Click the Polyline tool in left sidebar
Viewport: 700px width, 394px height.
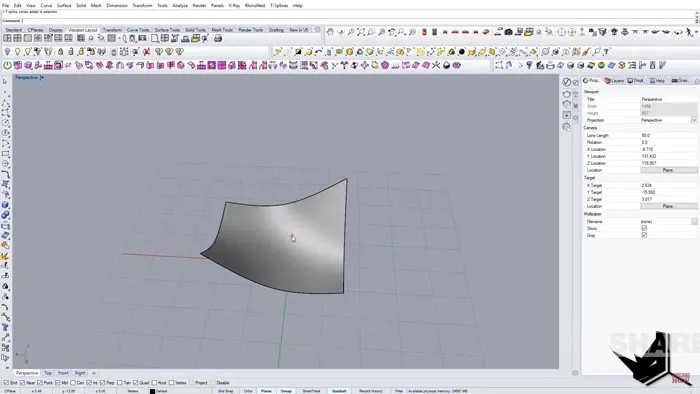tap(5, 103)
